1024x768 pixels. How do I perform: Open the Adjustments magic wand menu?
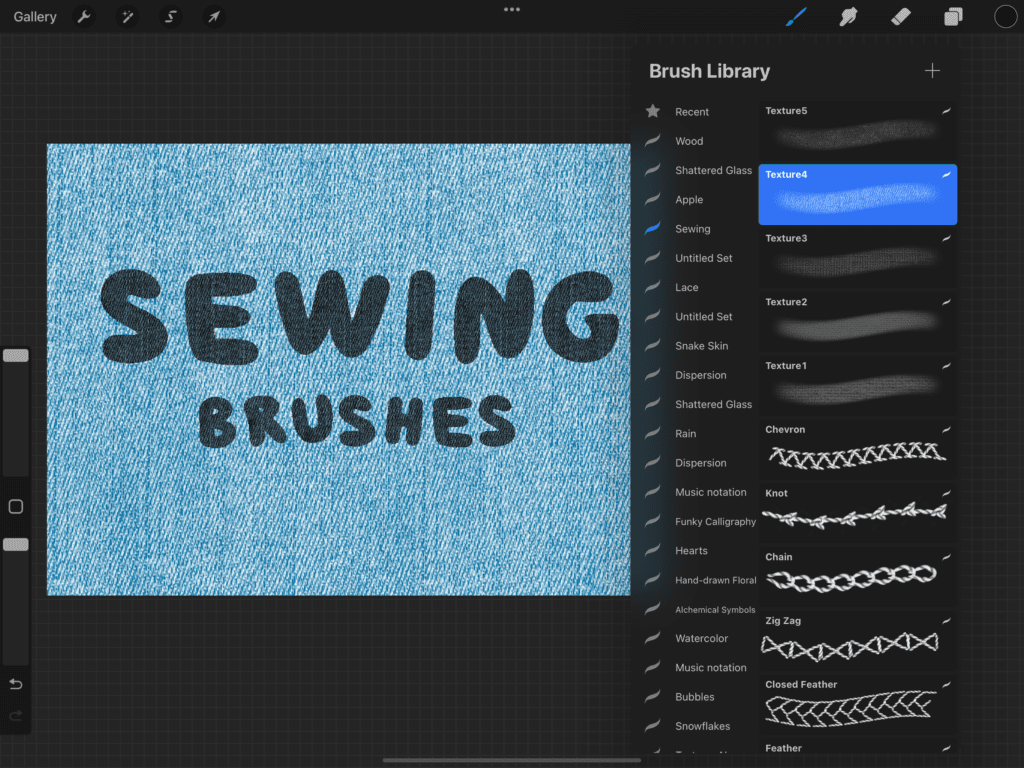[x=127, y=17]
